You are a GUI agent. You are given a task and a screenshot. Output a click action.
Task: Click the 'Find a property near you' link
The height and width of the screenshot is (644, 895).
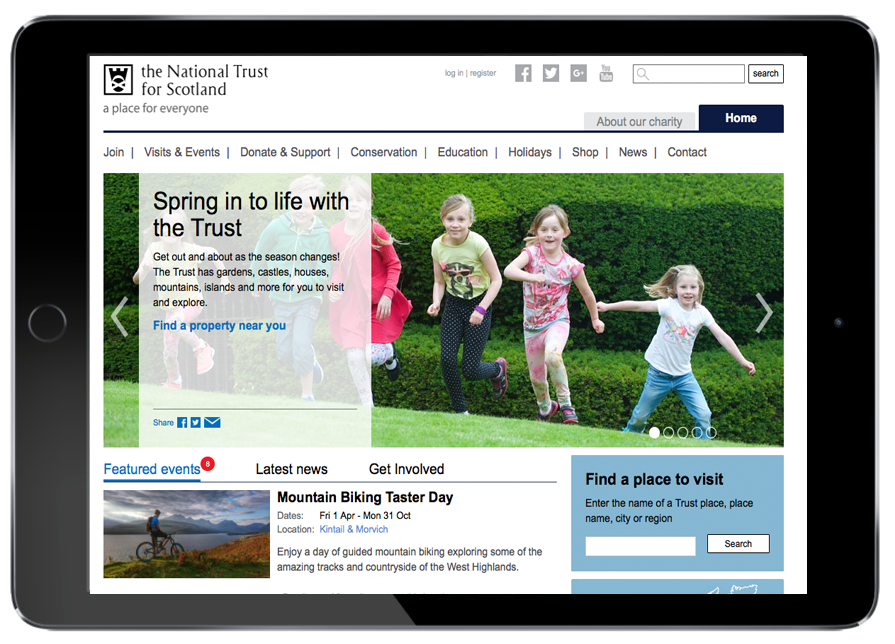pyautogui.click(x=219, y=326)
